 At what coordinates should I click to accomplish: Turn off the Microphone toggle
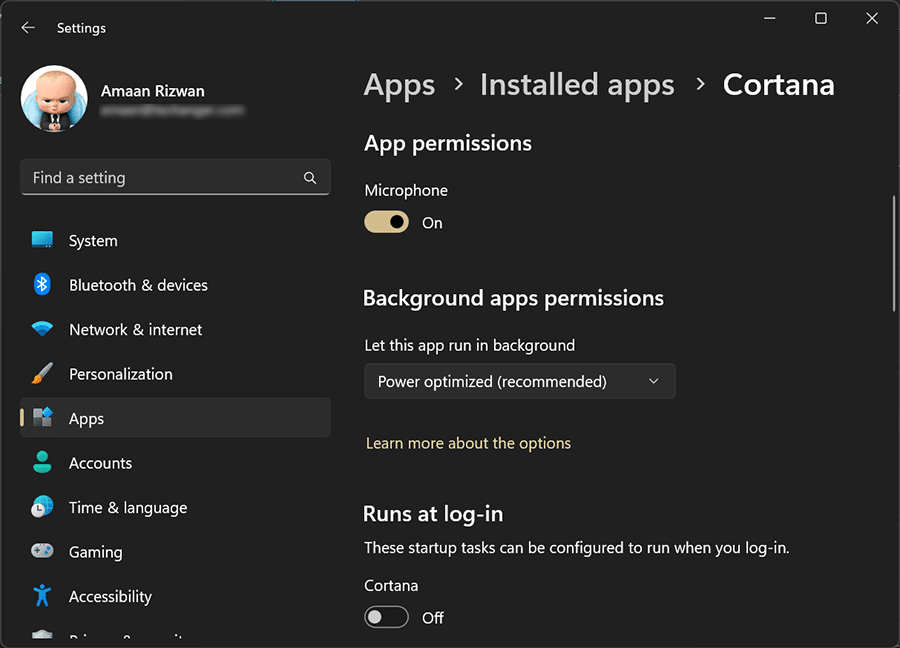tap(386, 222)
